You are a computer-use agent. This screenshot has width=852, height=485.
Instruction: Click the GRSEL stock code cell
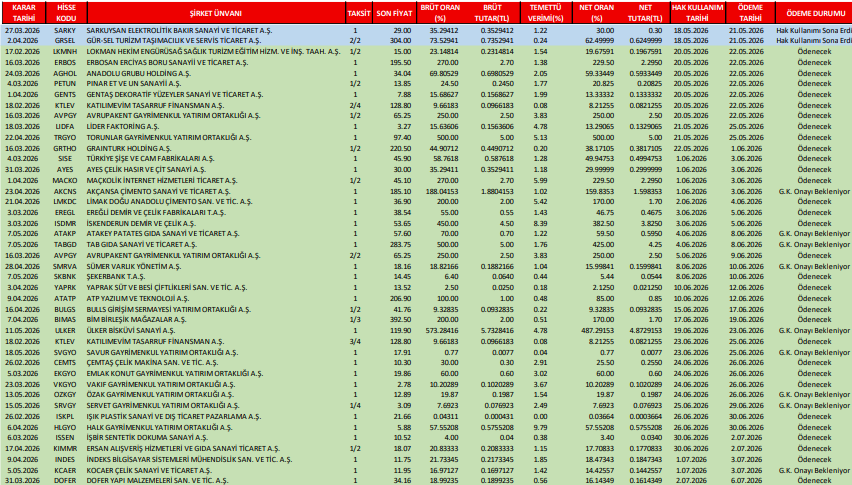point(65,40)
